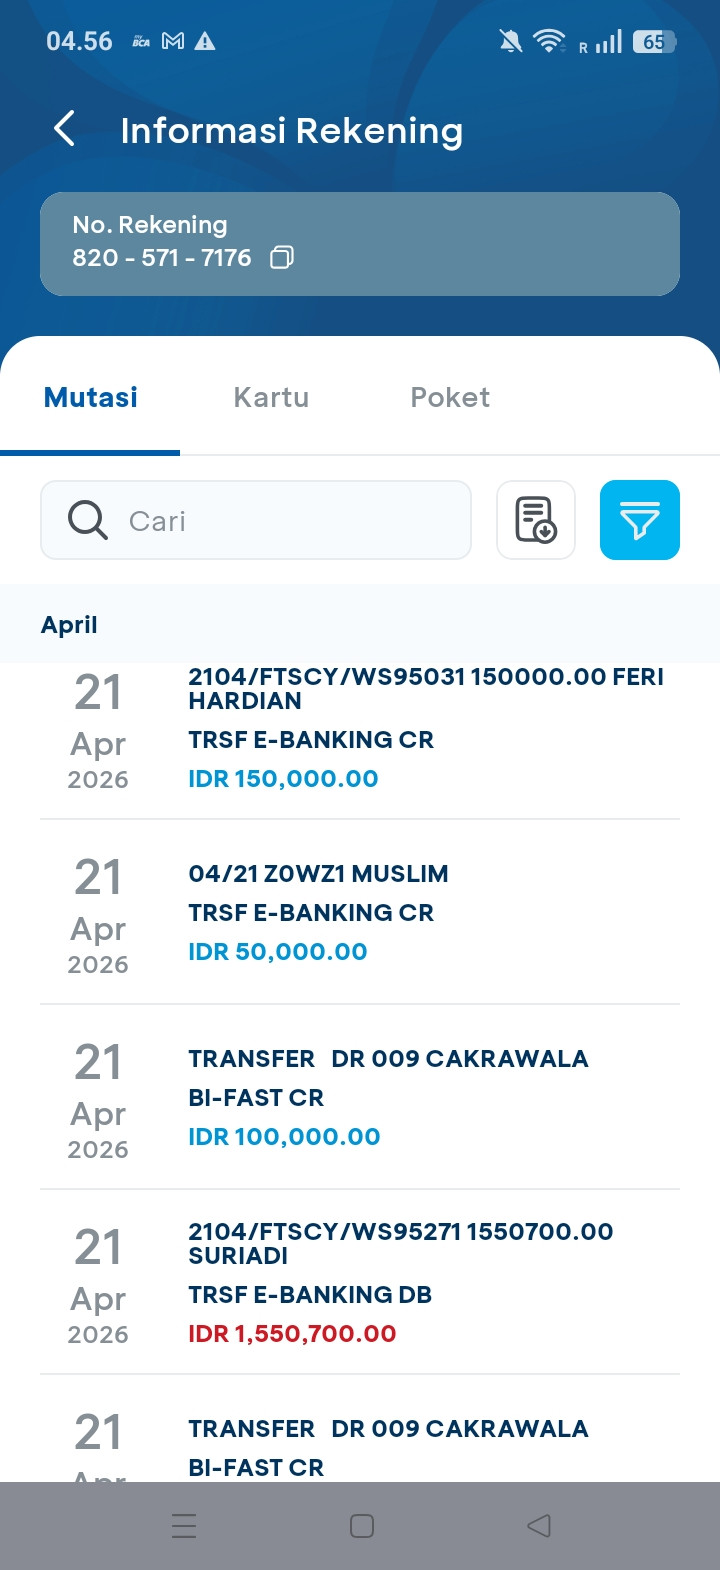This screenshot has width=720, height=1570.
Task: Tap the Informasi Rekening page title
Action: tap(291, 131)
